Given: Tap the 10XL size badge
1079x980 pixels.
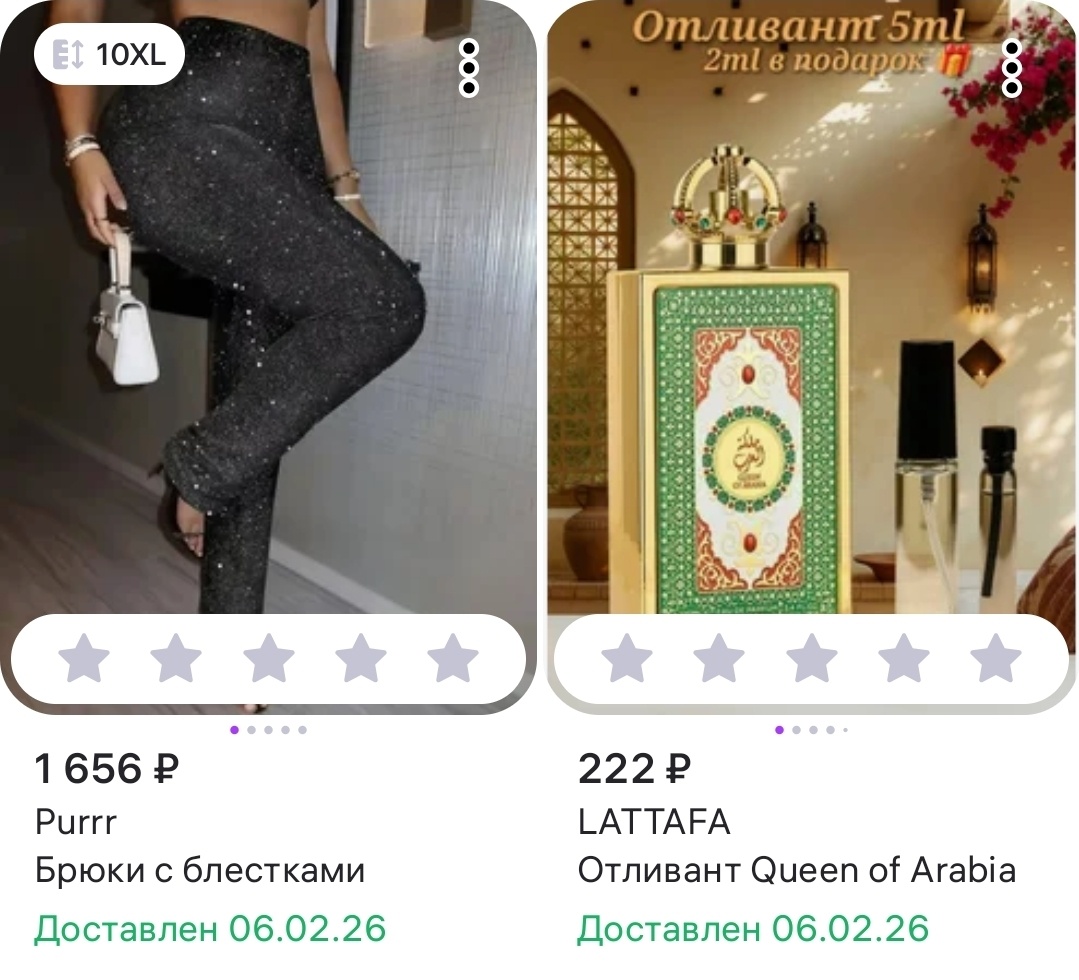Looking at the screenshot, I should 109,54.
